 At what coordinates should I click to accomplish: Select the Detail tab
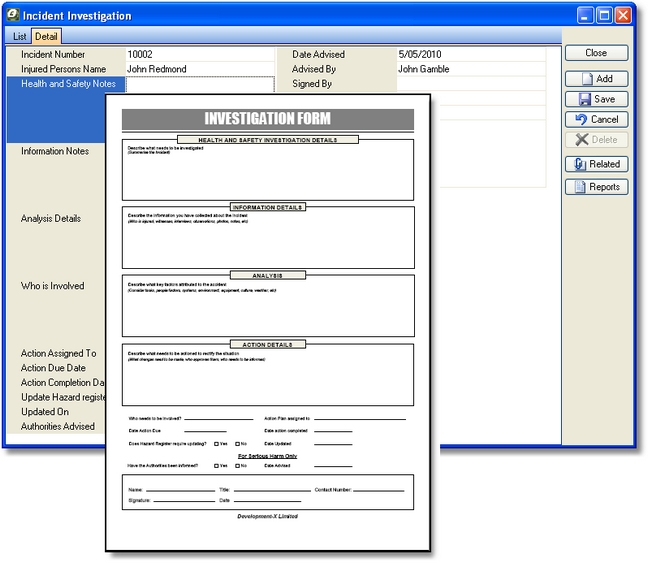click(x=46, y=36)
